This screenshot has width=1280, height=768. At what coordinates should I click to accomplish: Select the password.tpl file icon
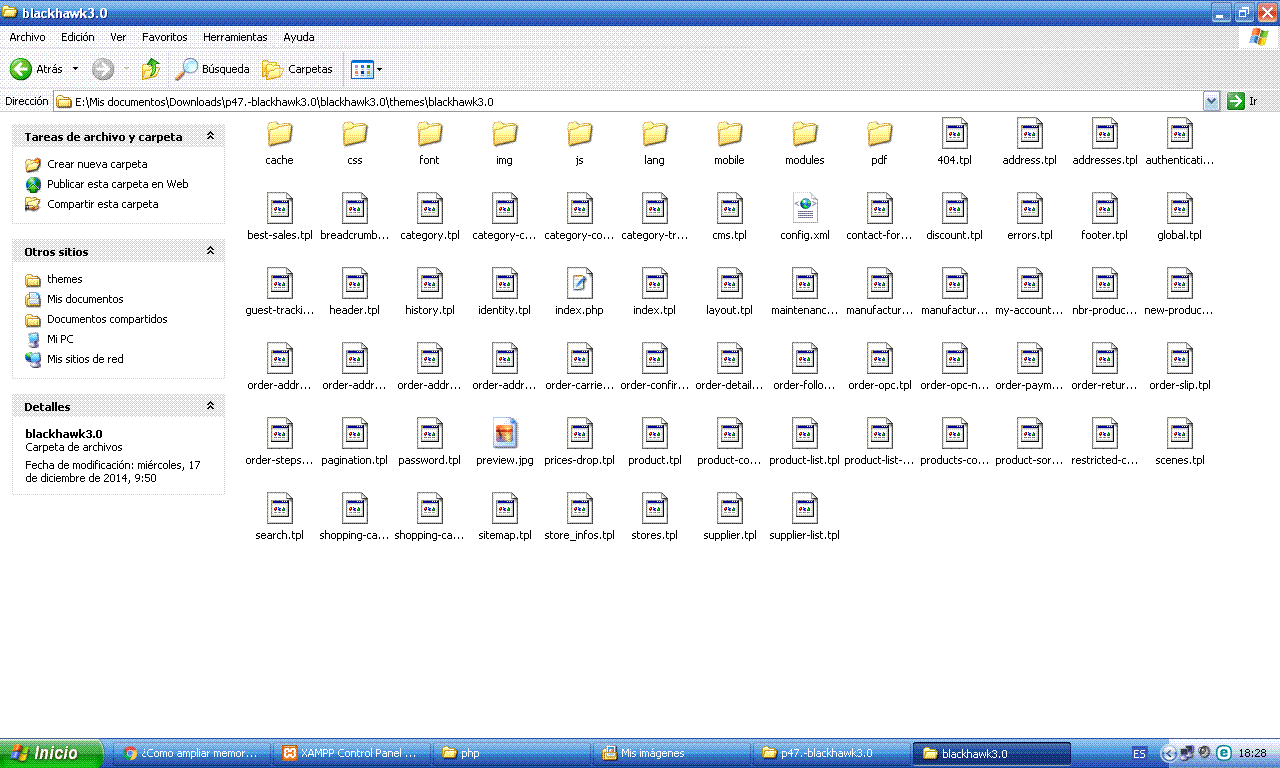click(x=430, y=433)
